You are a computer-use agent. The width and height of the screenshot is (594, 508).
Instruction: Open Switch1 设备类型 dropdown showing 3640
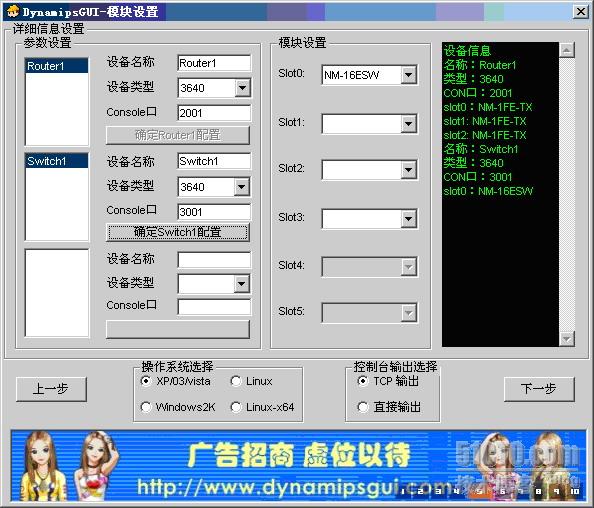(x=242, y=187)
